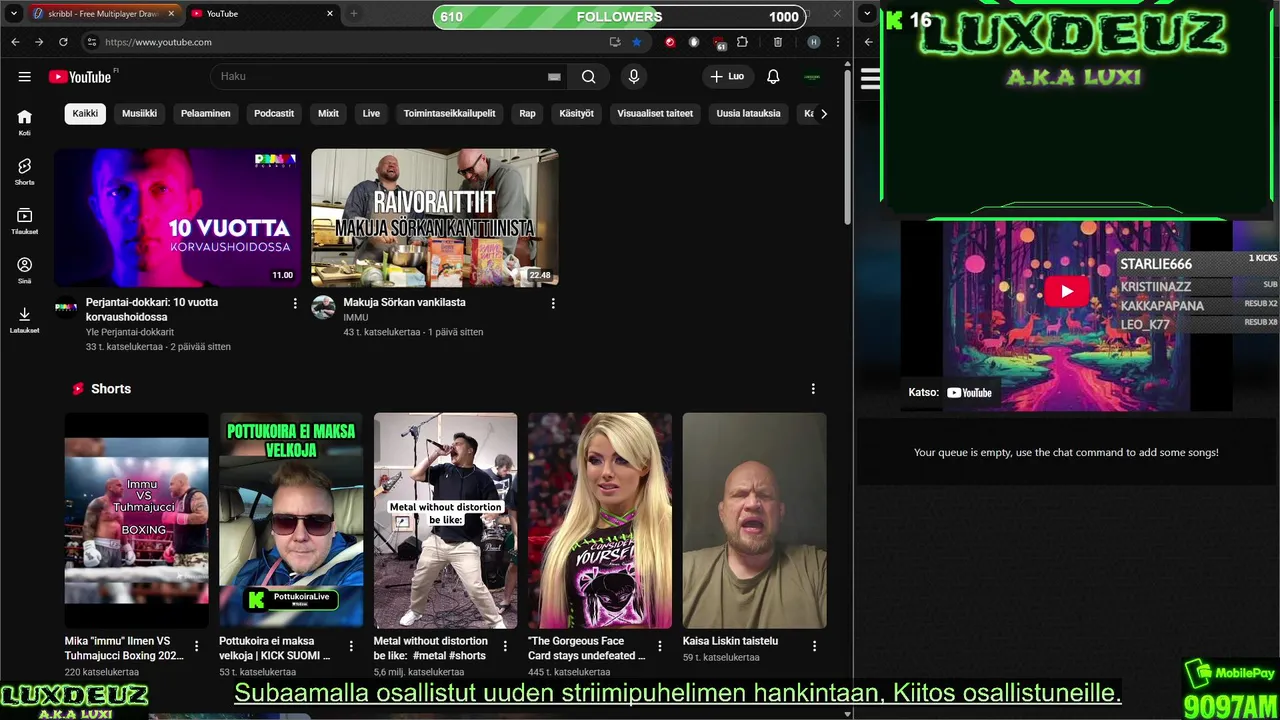This screenshot has height=720, width=1280.
Task: Open Shorts in the sidebar
Action: coord(24,171)
